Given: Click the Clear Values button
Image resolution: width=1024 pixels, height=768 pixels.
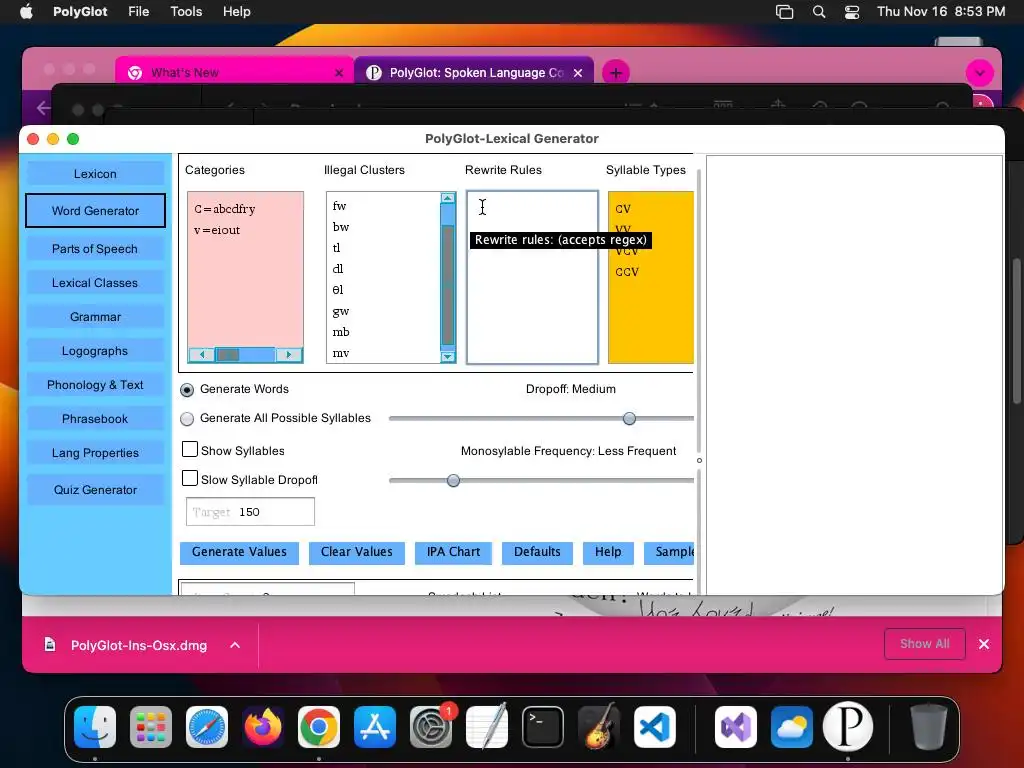Looking at the screenshot, I should click(357, 552).
